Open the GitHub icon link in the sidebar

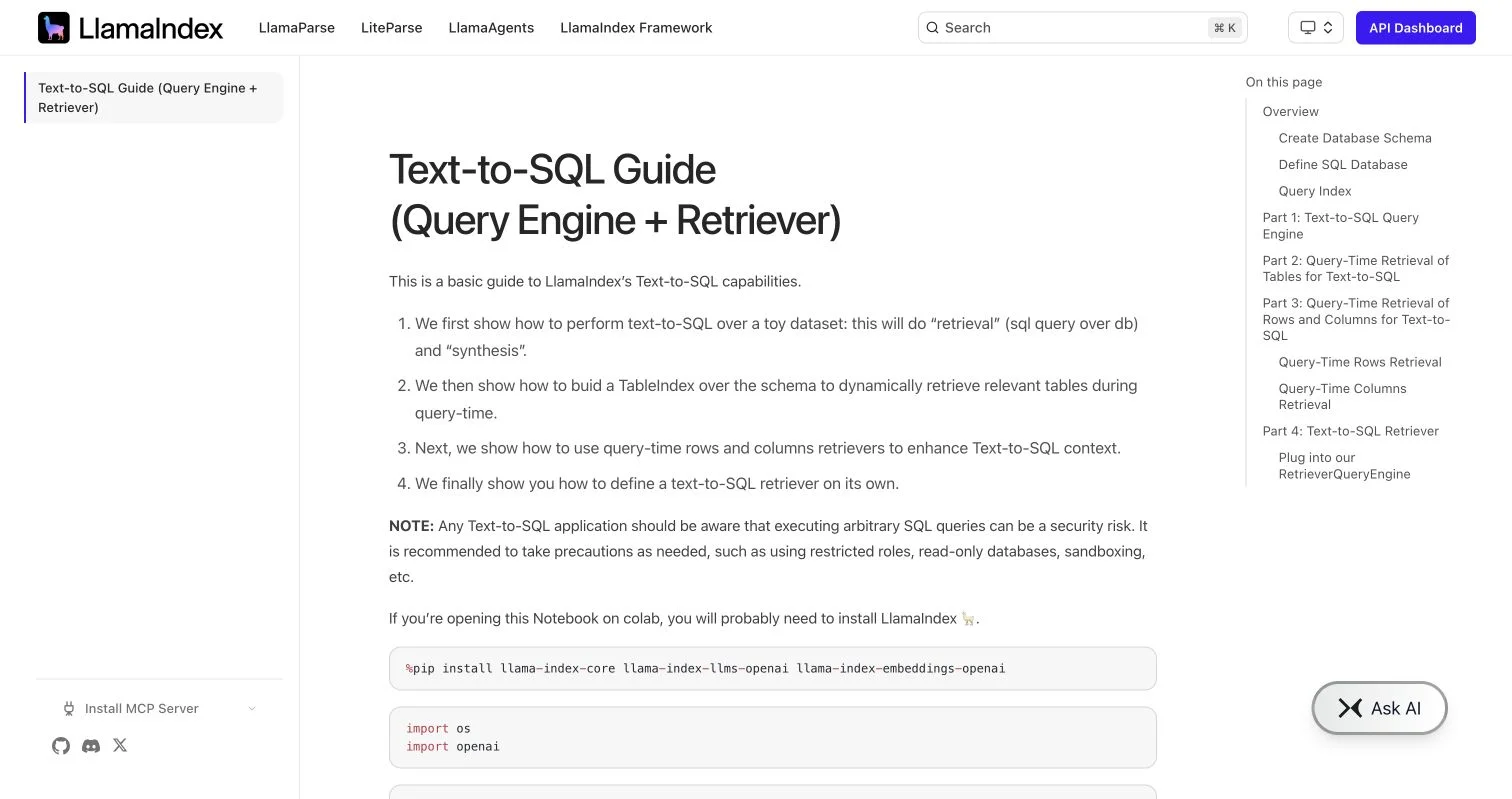(x=61, y=745)
